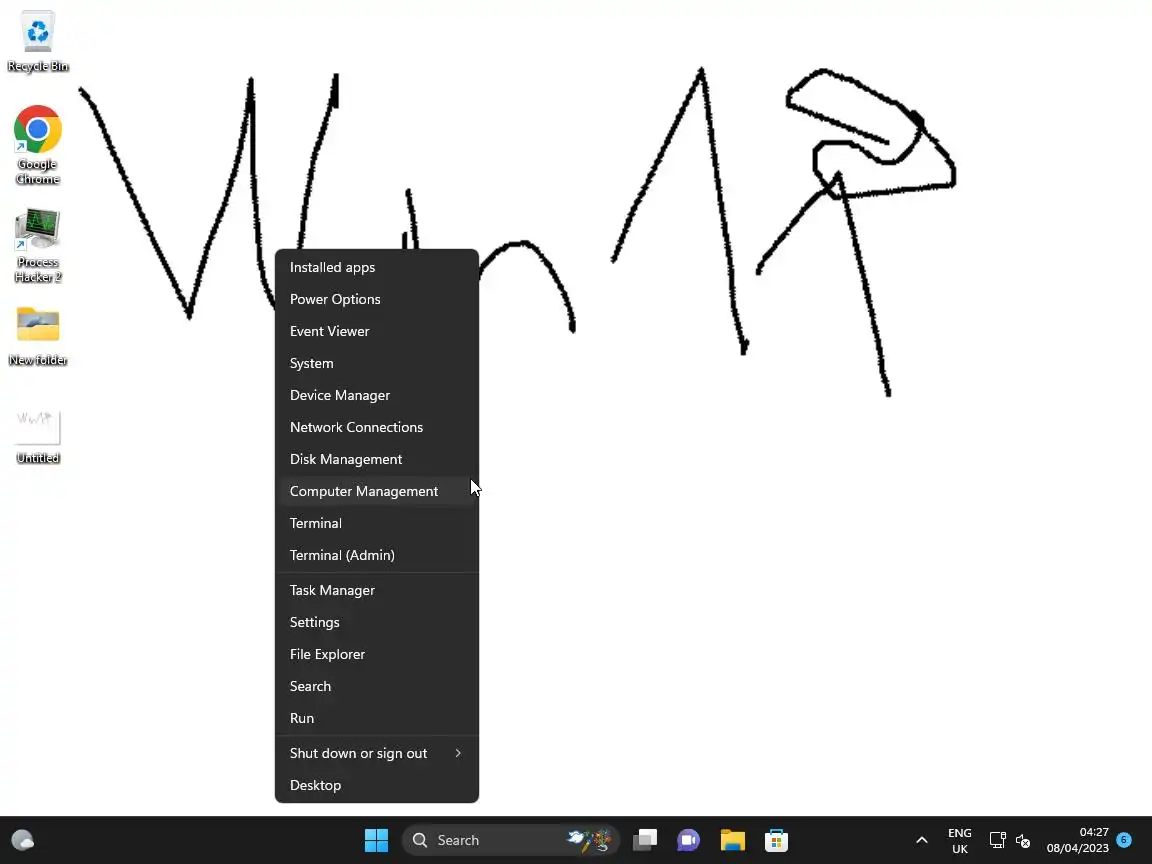This screenshot has width=1152, height=864.
Task: Open Device Manager from the menu
Action: (x=377, y=395)
